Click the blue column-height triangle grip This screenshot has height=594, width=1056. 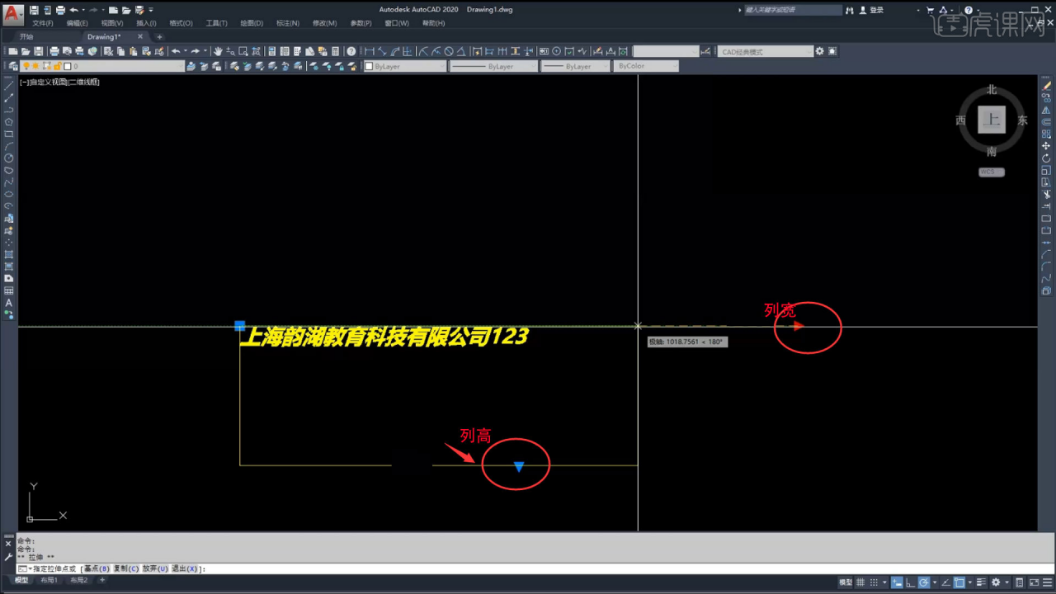click(519, 466)
